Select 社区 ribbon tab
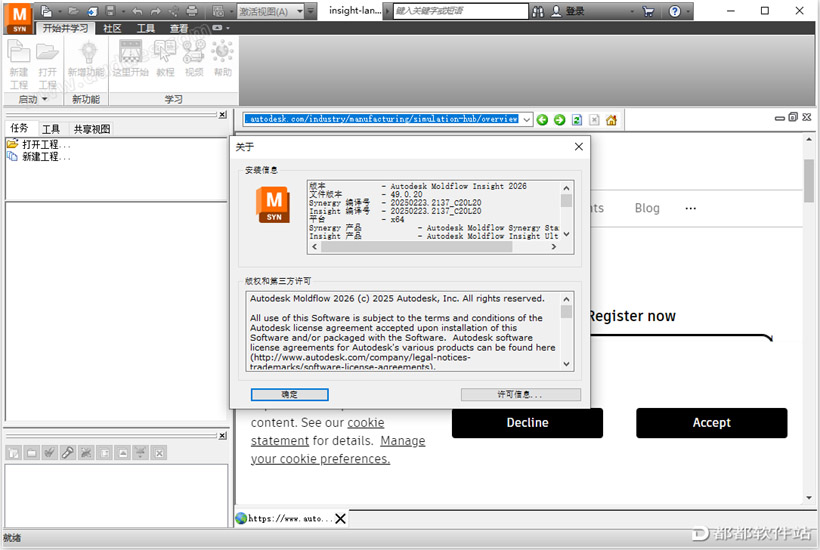Screen dimensions: 820x550 [x=112, y=28]
